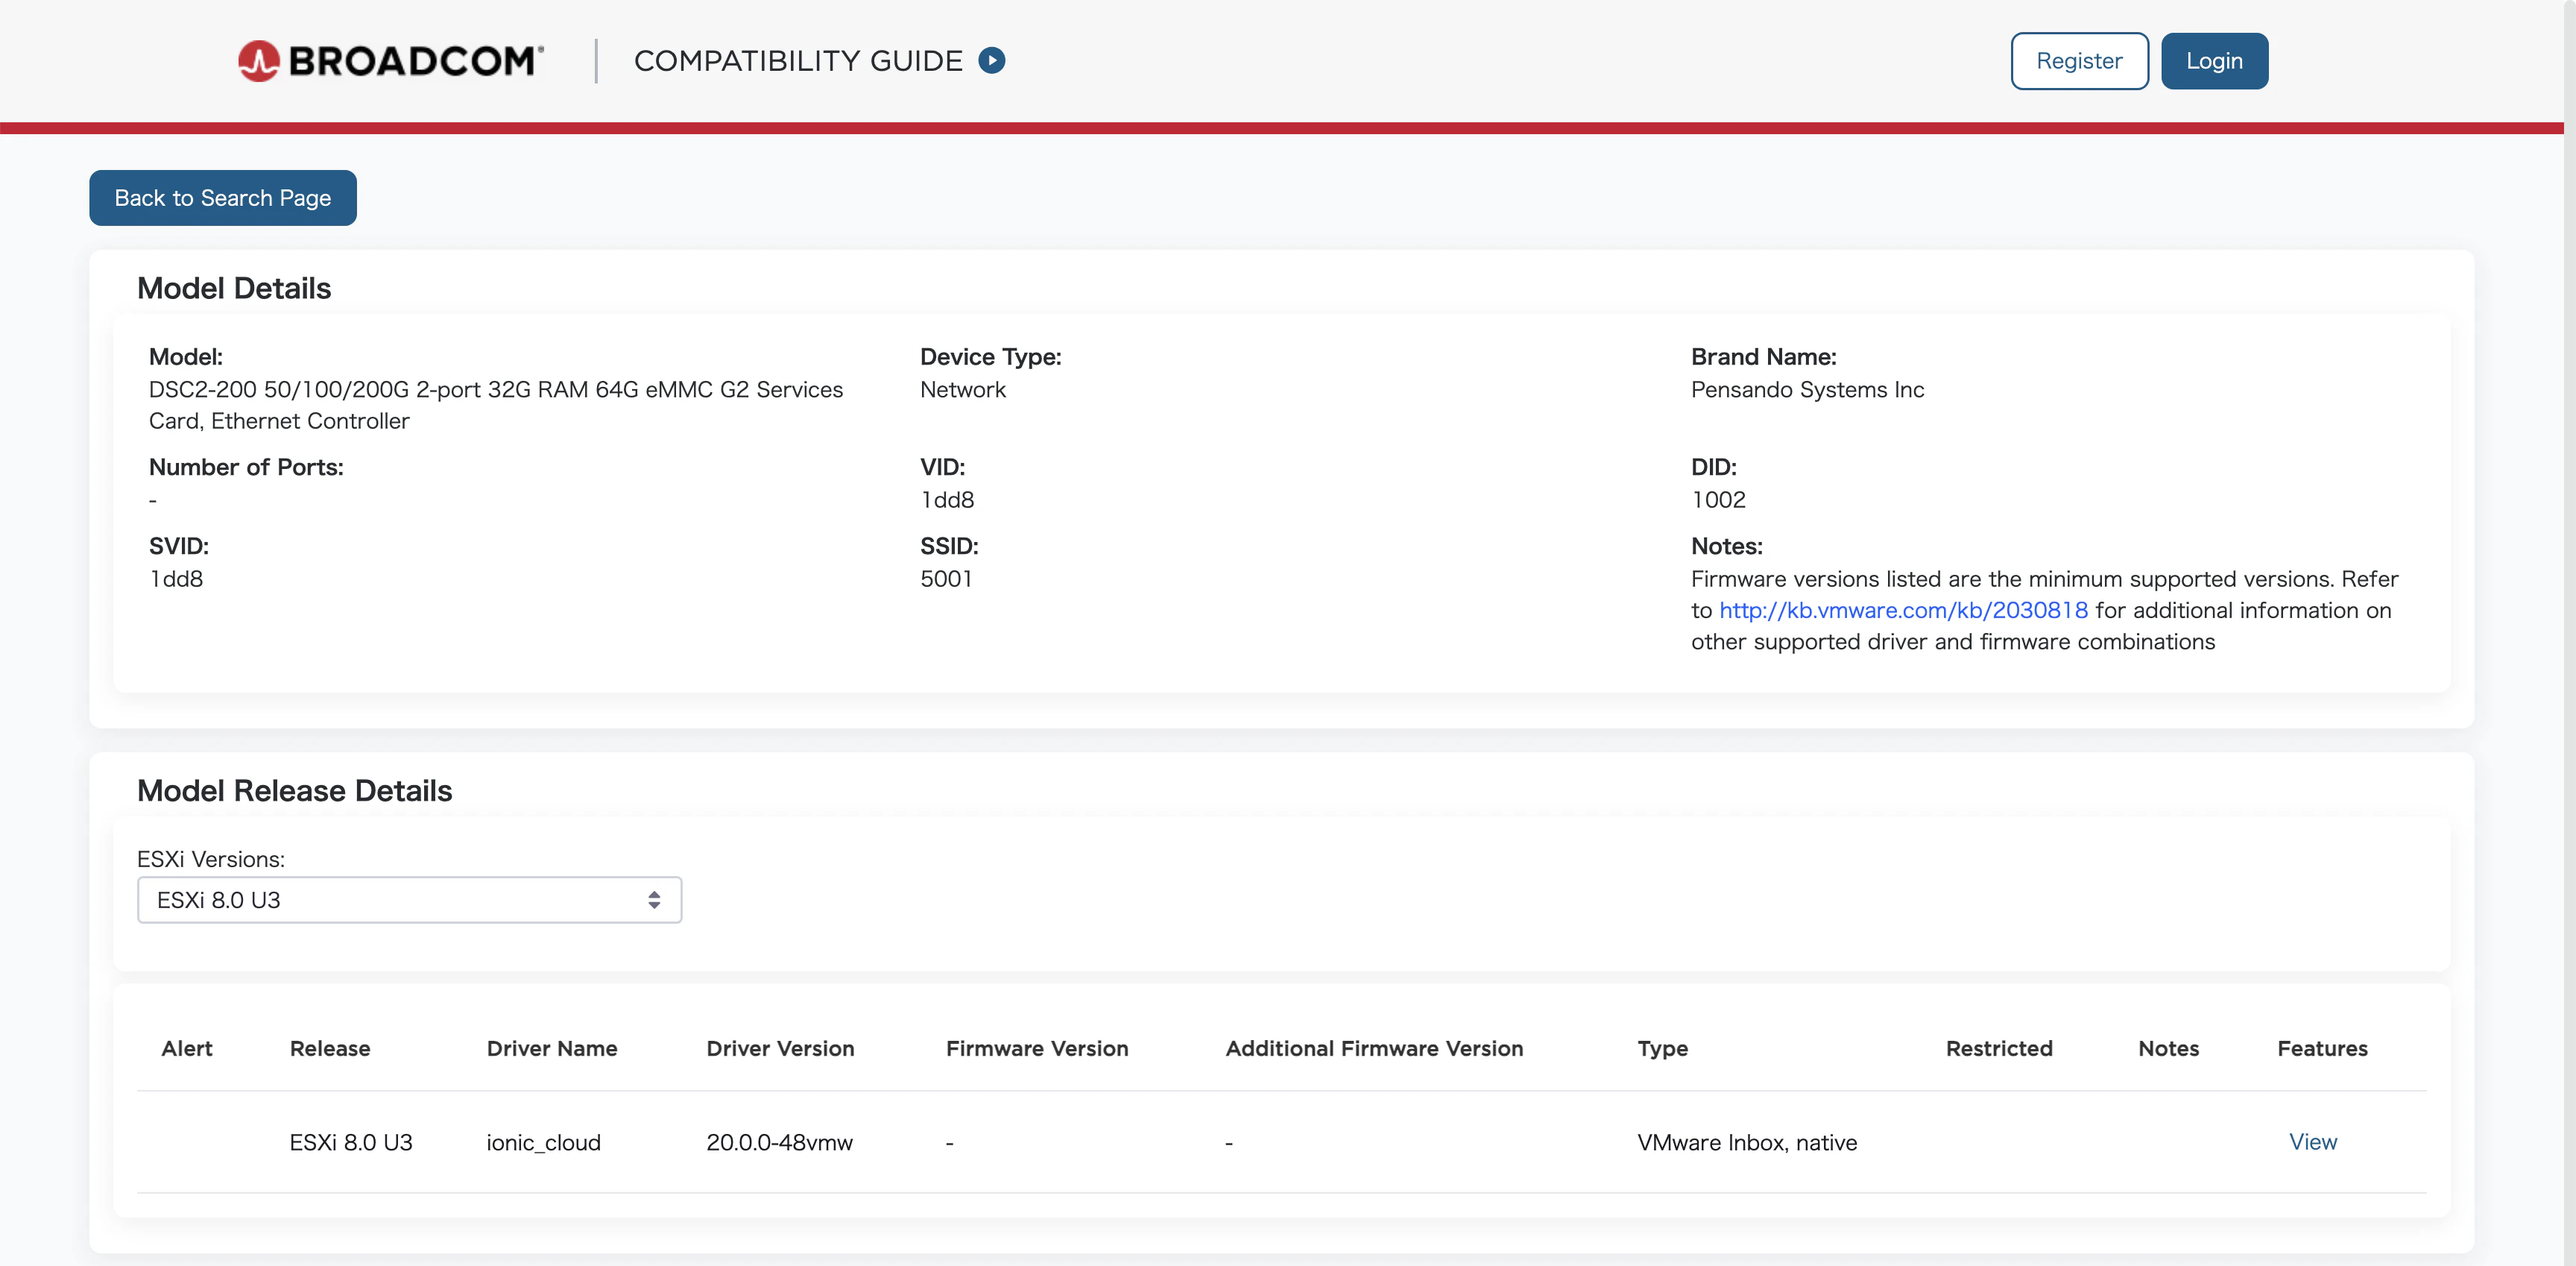Go back to the search page
The image size is (2576, 1266).
[x=223, y=198]
